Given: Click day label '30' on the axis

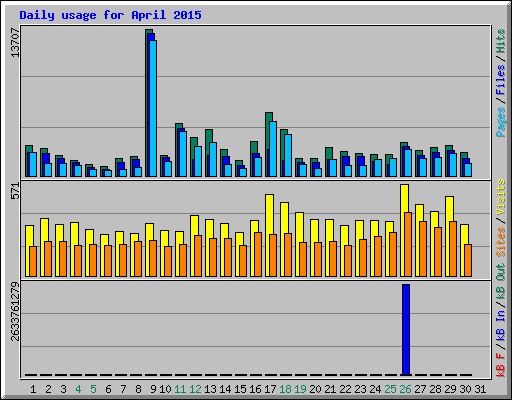Looking at the screenshot, I should click(x=465, y=389).
